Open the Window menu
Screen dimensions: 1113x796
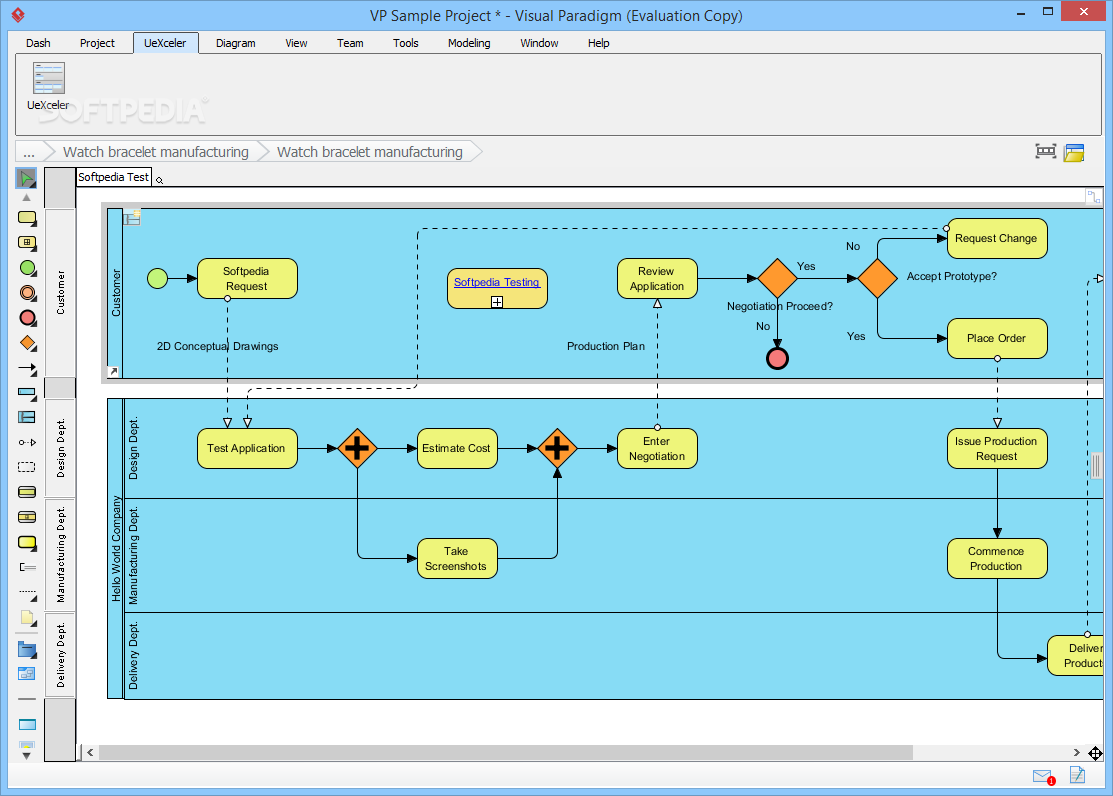point(539,43)
